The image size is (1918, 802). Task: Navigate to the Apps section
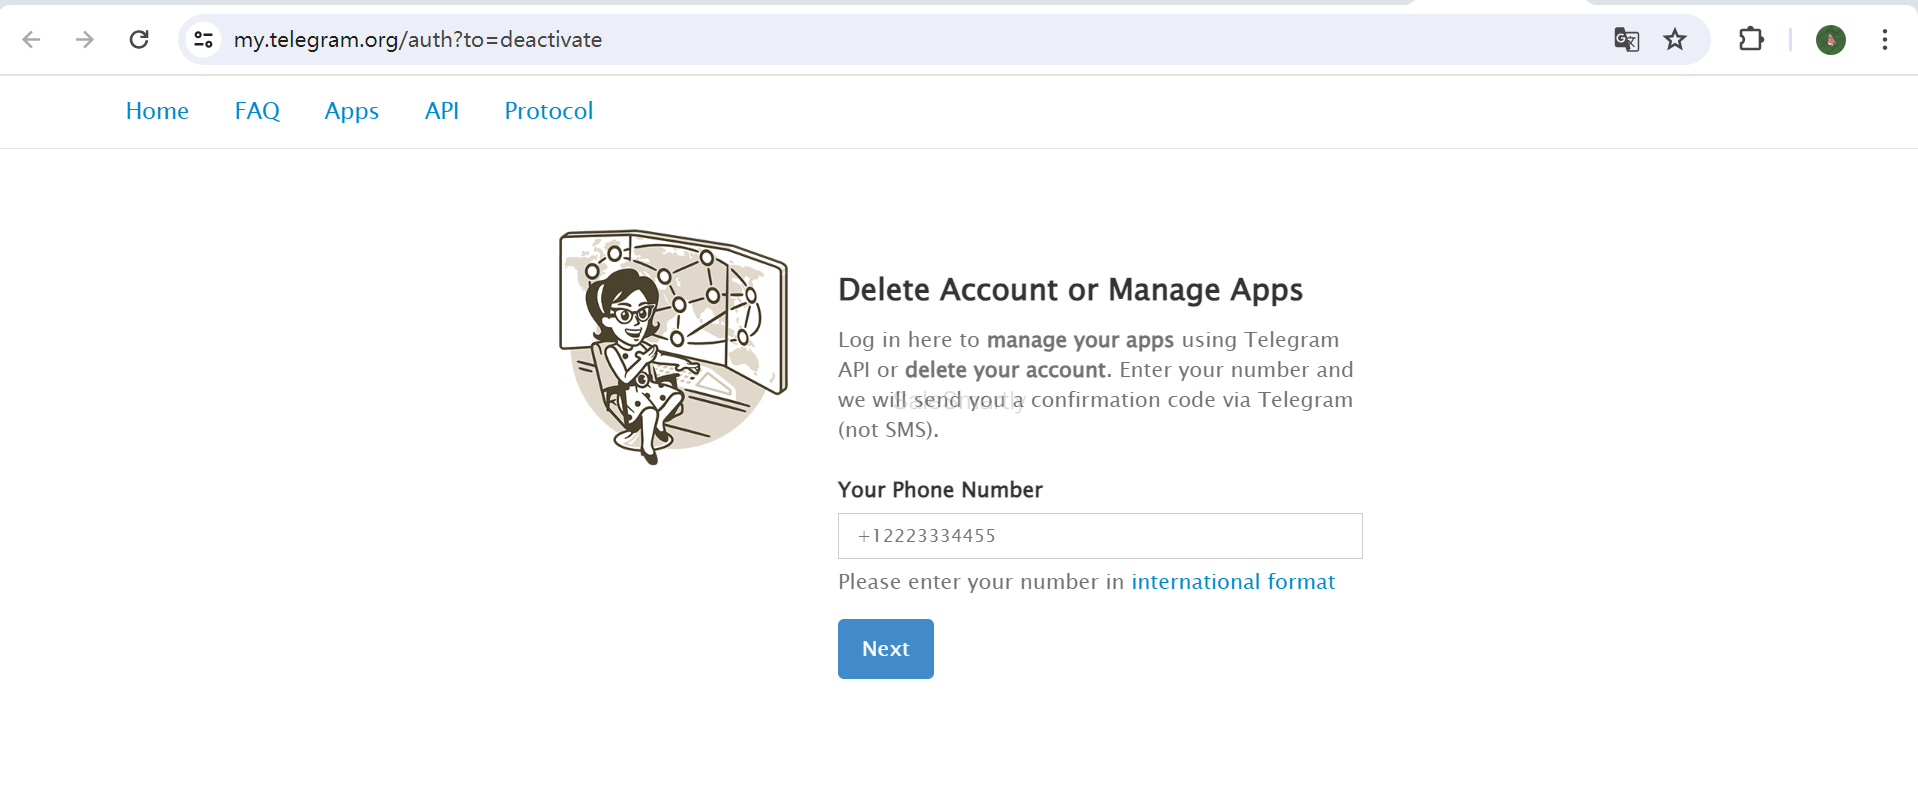coord(351,111)
